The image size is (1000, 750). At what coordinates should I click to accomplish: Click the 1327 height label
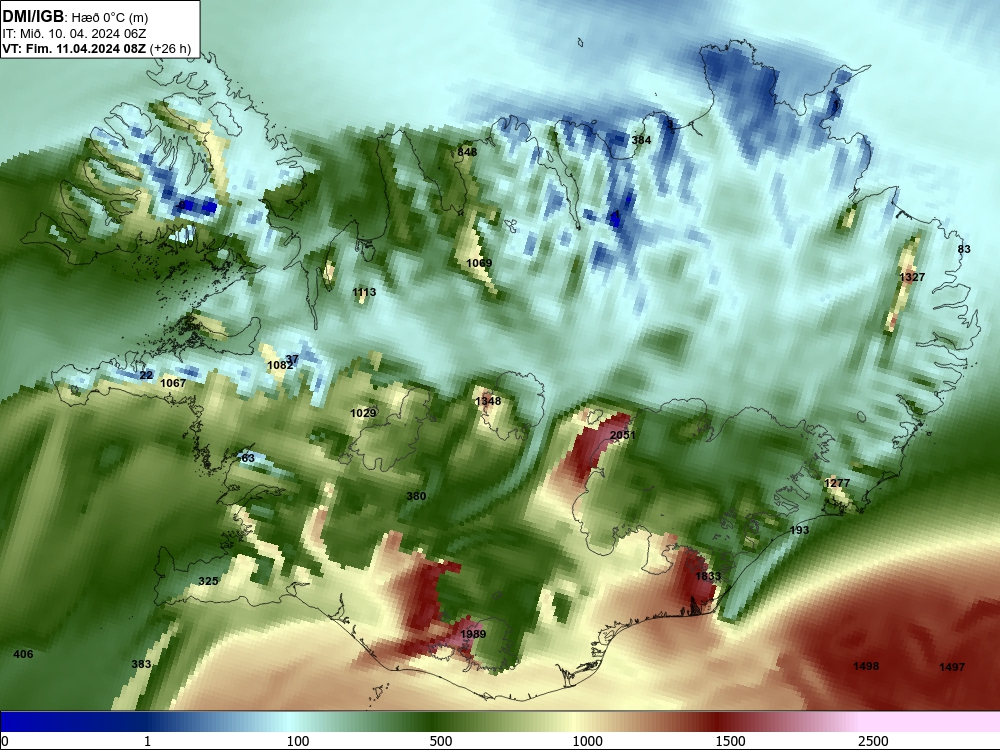click(912, 277)
